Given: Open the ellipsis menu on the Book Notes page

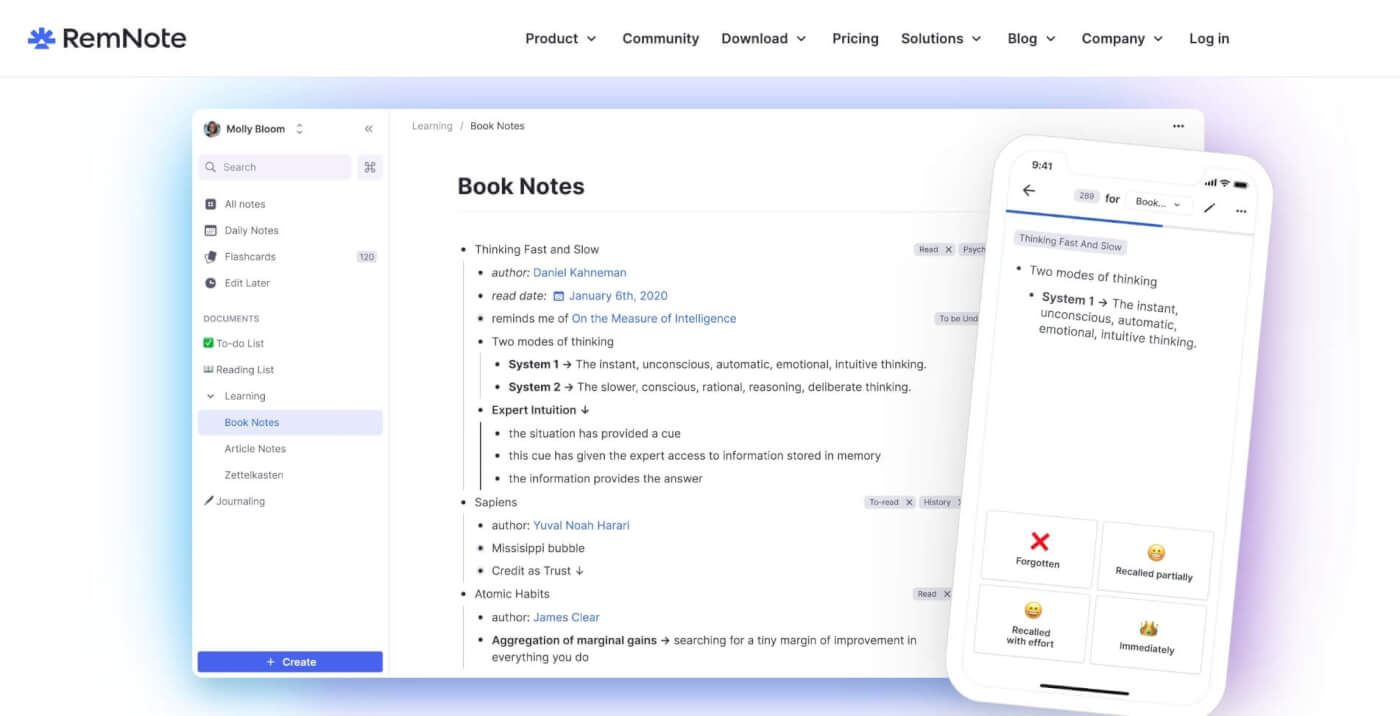Looking at the screenshot, I should coord(1178,126).
